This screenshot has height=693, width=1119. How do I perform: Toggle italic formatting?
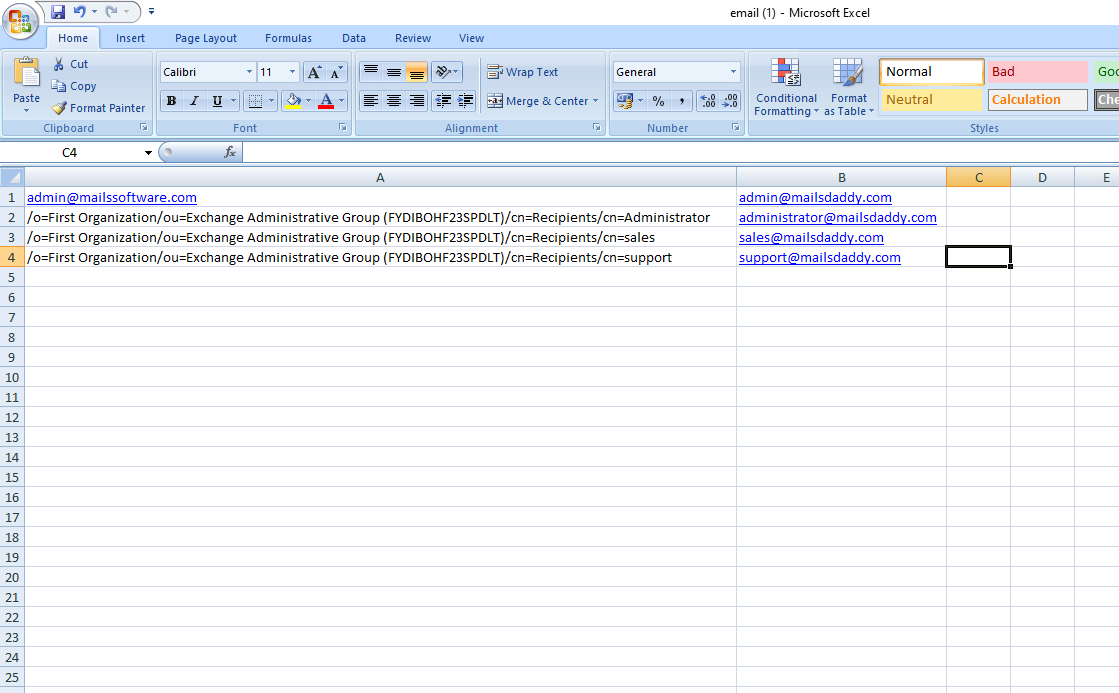pyautogui.click(x=193, y=101)
